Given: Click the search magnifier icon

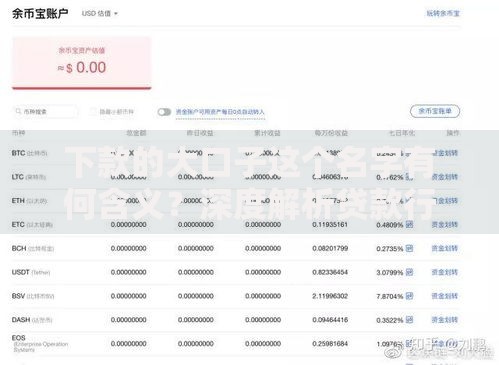Looking at the screenshot, I should coord(18,111).
